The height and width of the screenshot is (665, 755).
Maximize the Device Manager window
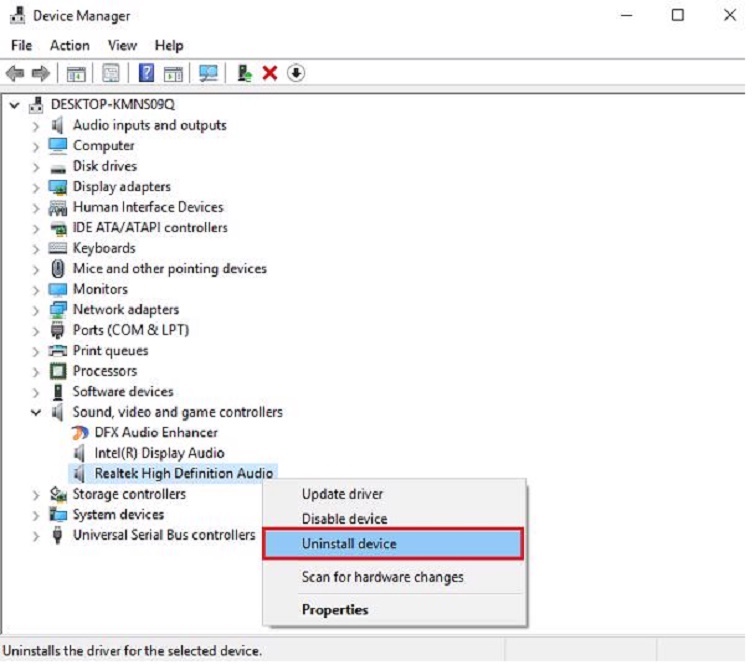coord(677,15)
